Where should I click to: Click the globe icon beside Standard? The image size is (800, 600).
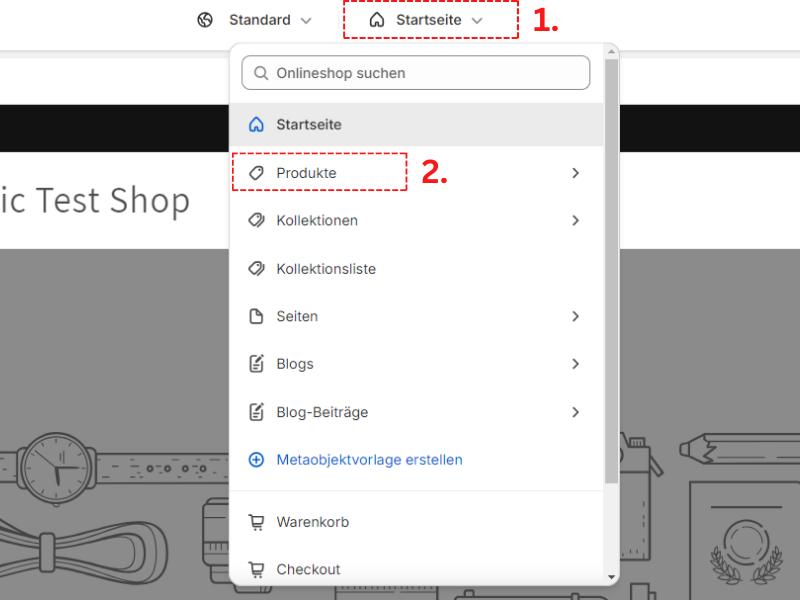pos(205,19)
